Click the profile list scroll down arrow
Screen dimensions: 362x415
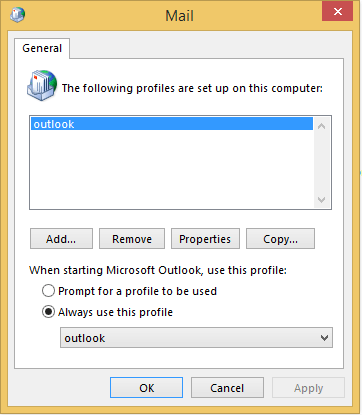pos(321,200)
